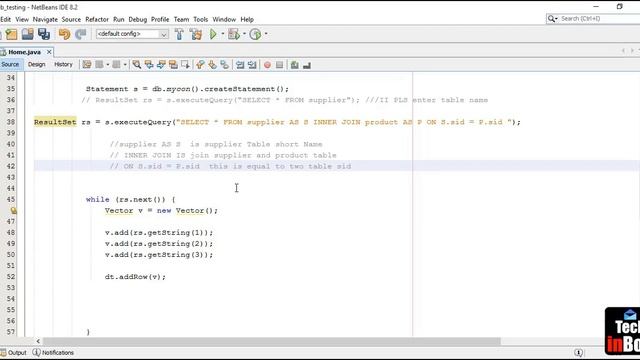Go to the next bookmark icon
The image size is (640, 360).
pyautogui.click(x=212, y=65)
